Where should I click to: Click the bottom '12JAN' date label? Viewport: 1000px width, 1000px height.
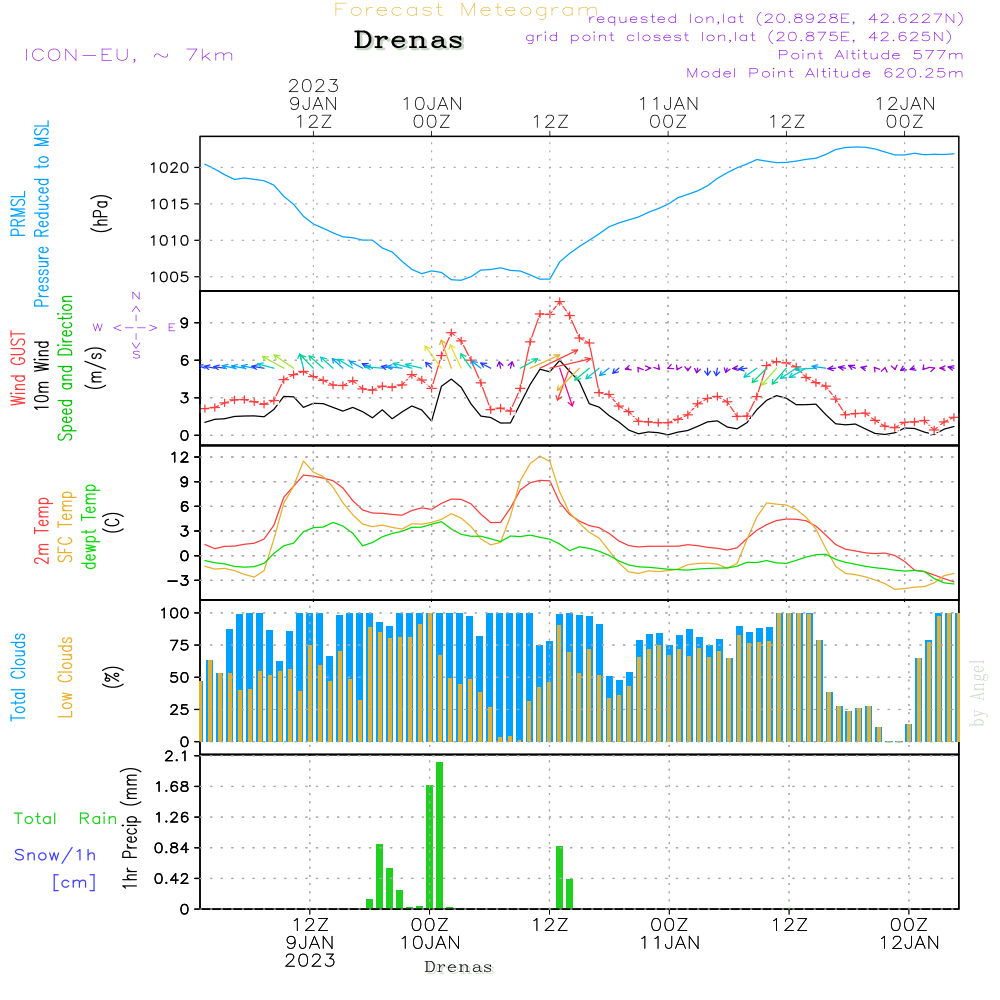909,943
